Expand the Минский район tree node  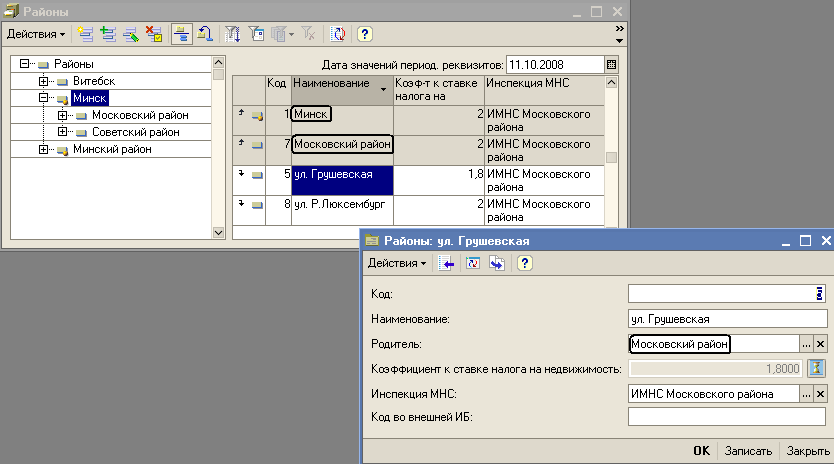pyautogui.click(x=44, y=149)
